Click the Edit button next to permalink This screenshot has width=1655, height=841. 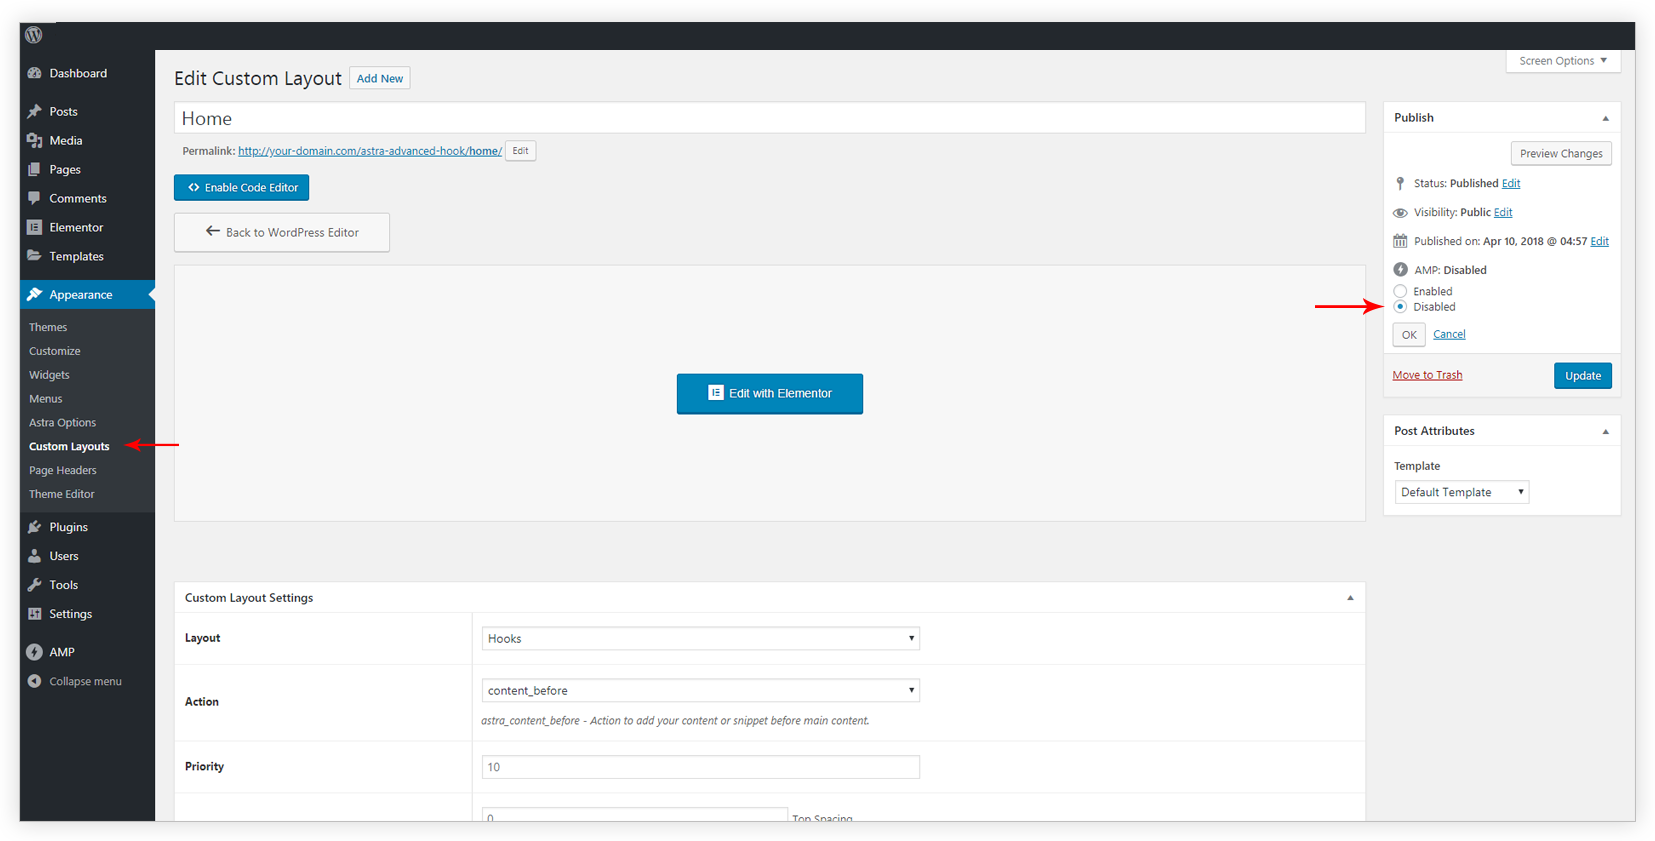pyautogui.click(x=521, y=151)
